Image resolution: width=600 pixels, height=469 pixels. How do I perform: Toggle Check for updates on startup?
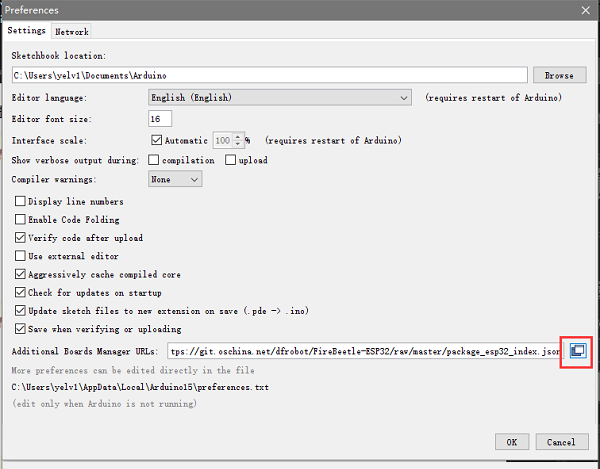pyautogui.click(x=20, y=293)
